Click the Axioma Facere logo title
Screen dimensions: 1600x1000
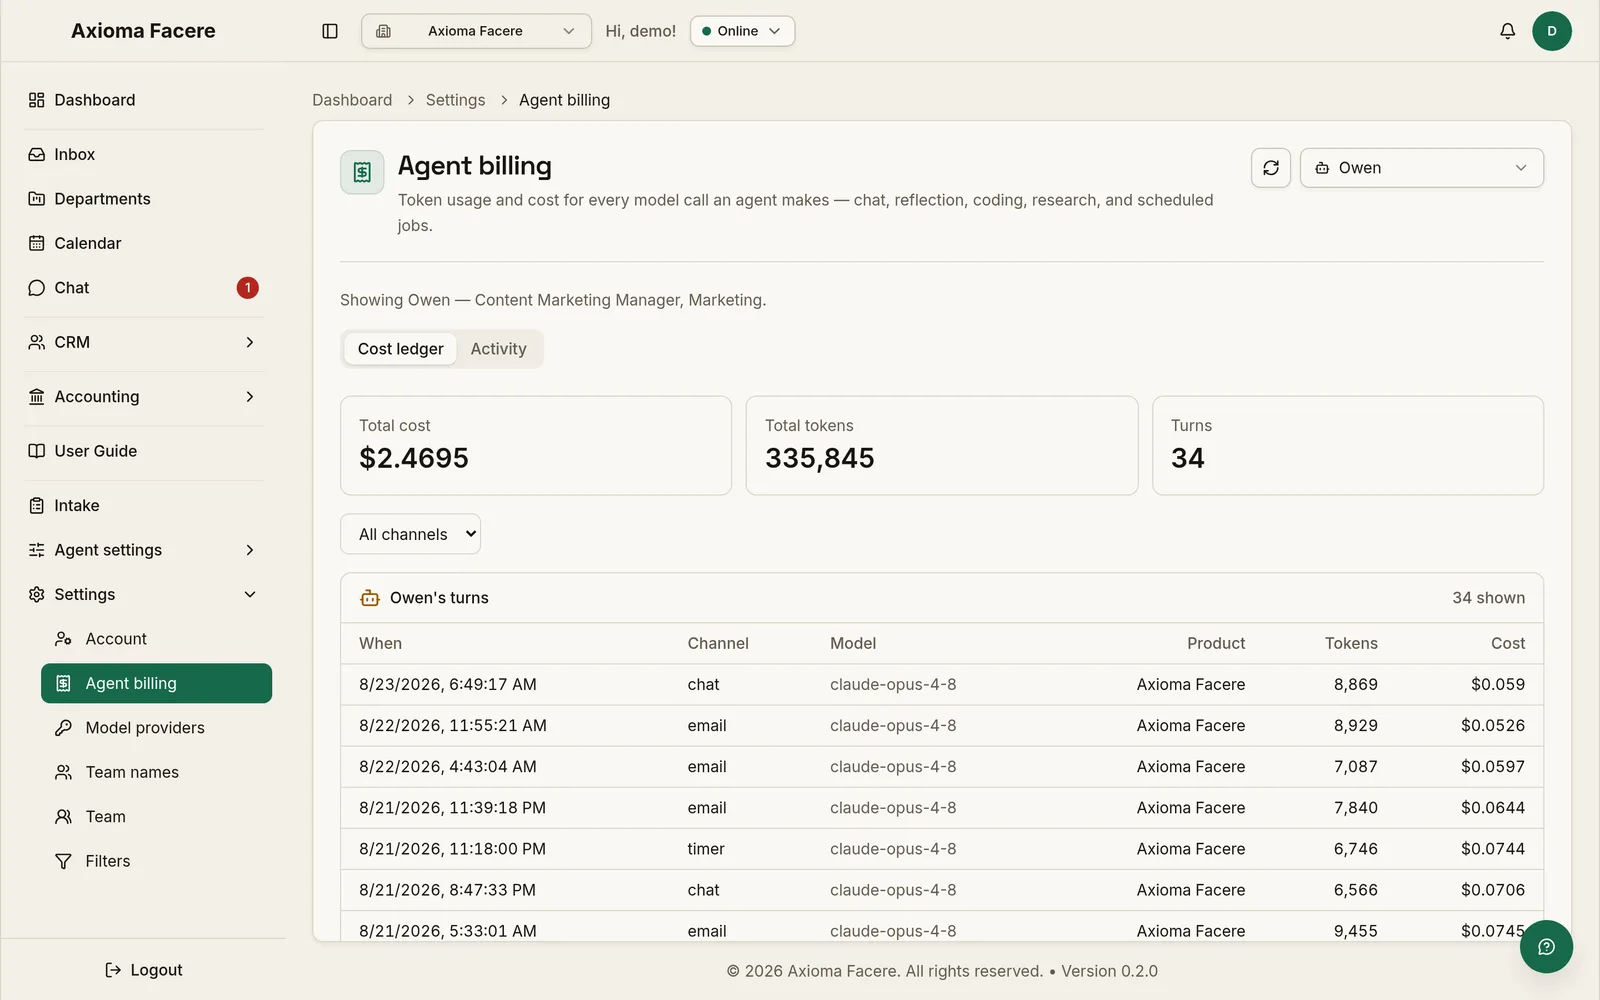click(143, 31)
